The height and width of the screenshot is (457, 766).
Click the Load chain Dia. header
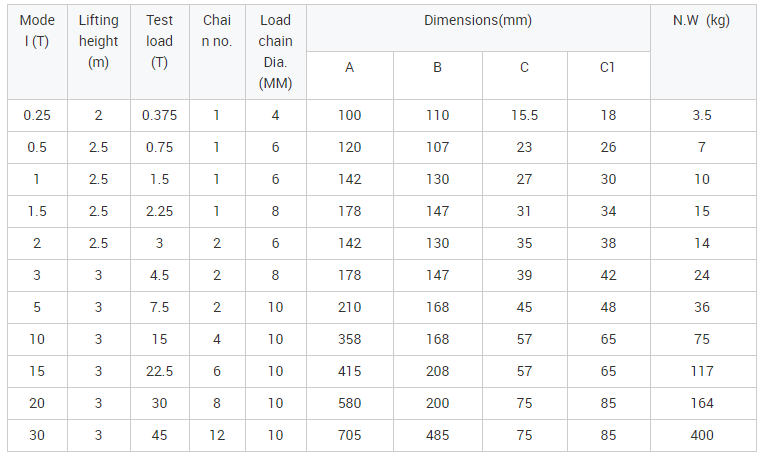(x=276, y=52)
